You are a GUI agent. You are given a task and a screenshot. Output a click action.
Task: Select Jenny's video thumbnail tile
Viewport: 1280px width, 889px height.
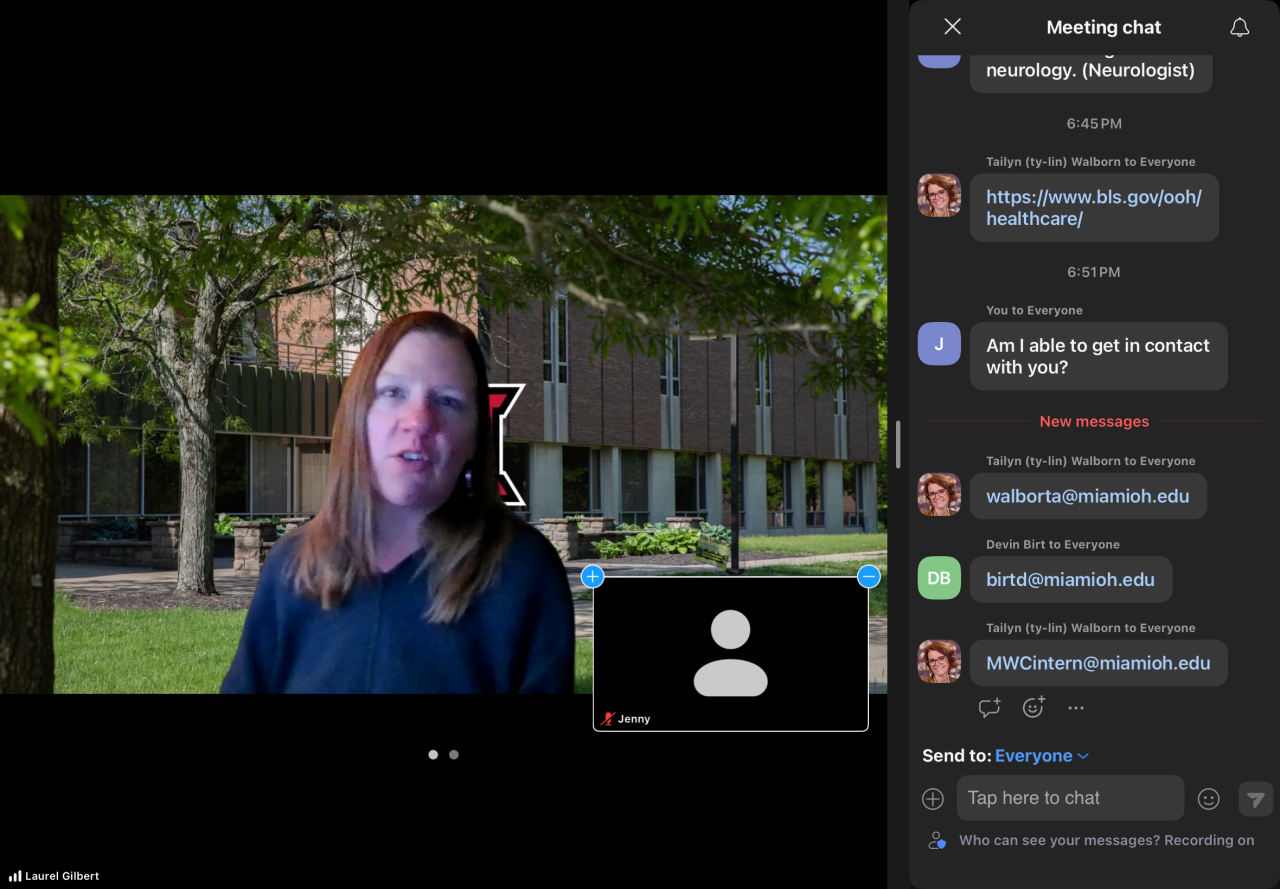[730, 654]
